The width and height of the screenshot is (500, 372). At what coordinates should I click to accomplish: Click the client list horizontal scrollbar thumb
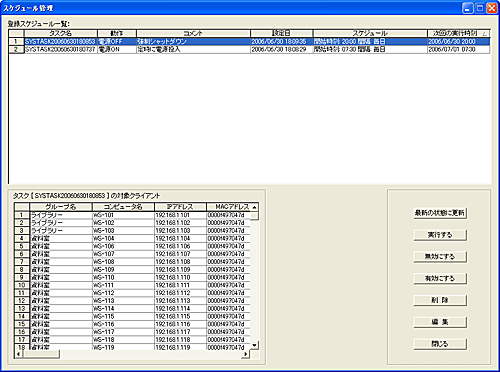pyautogui.click(x=41, y=354)
